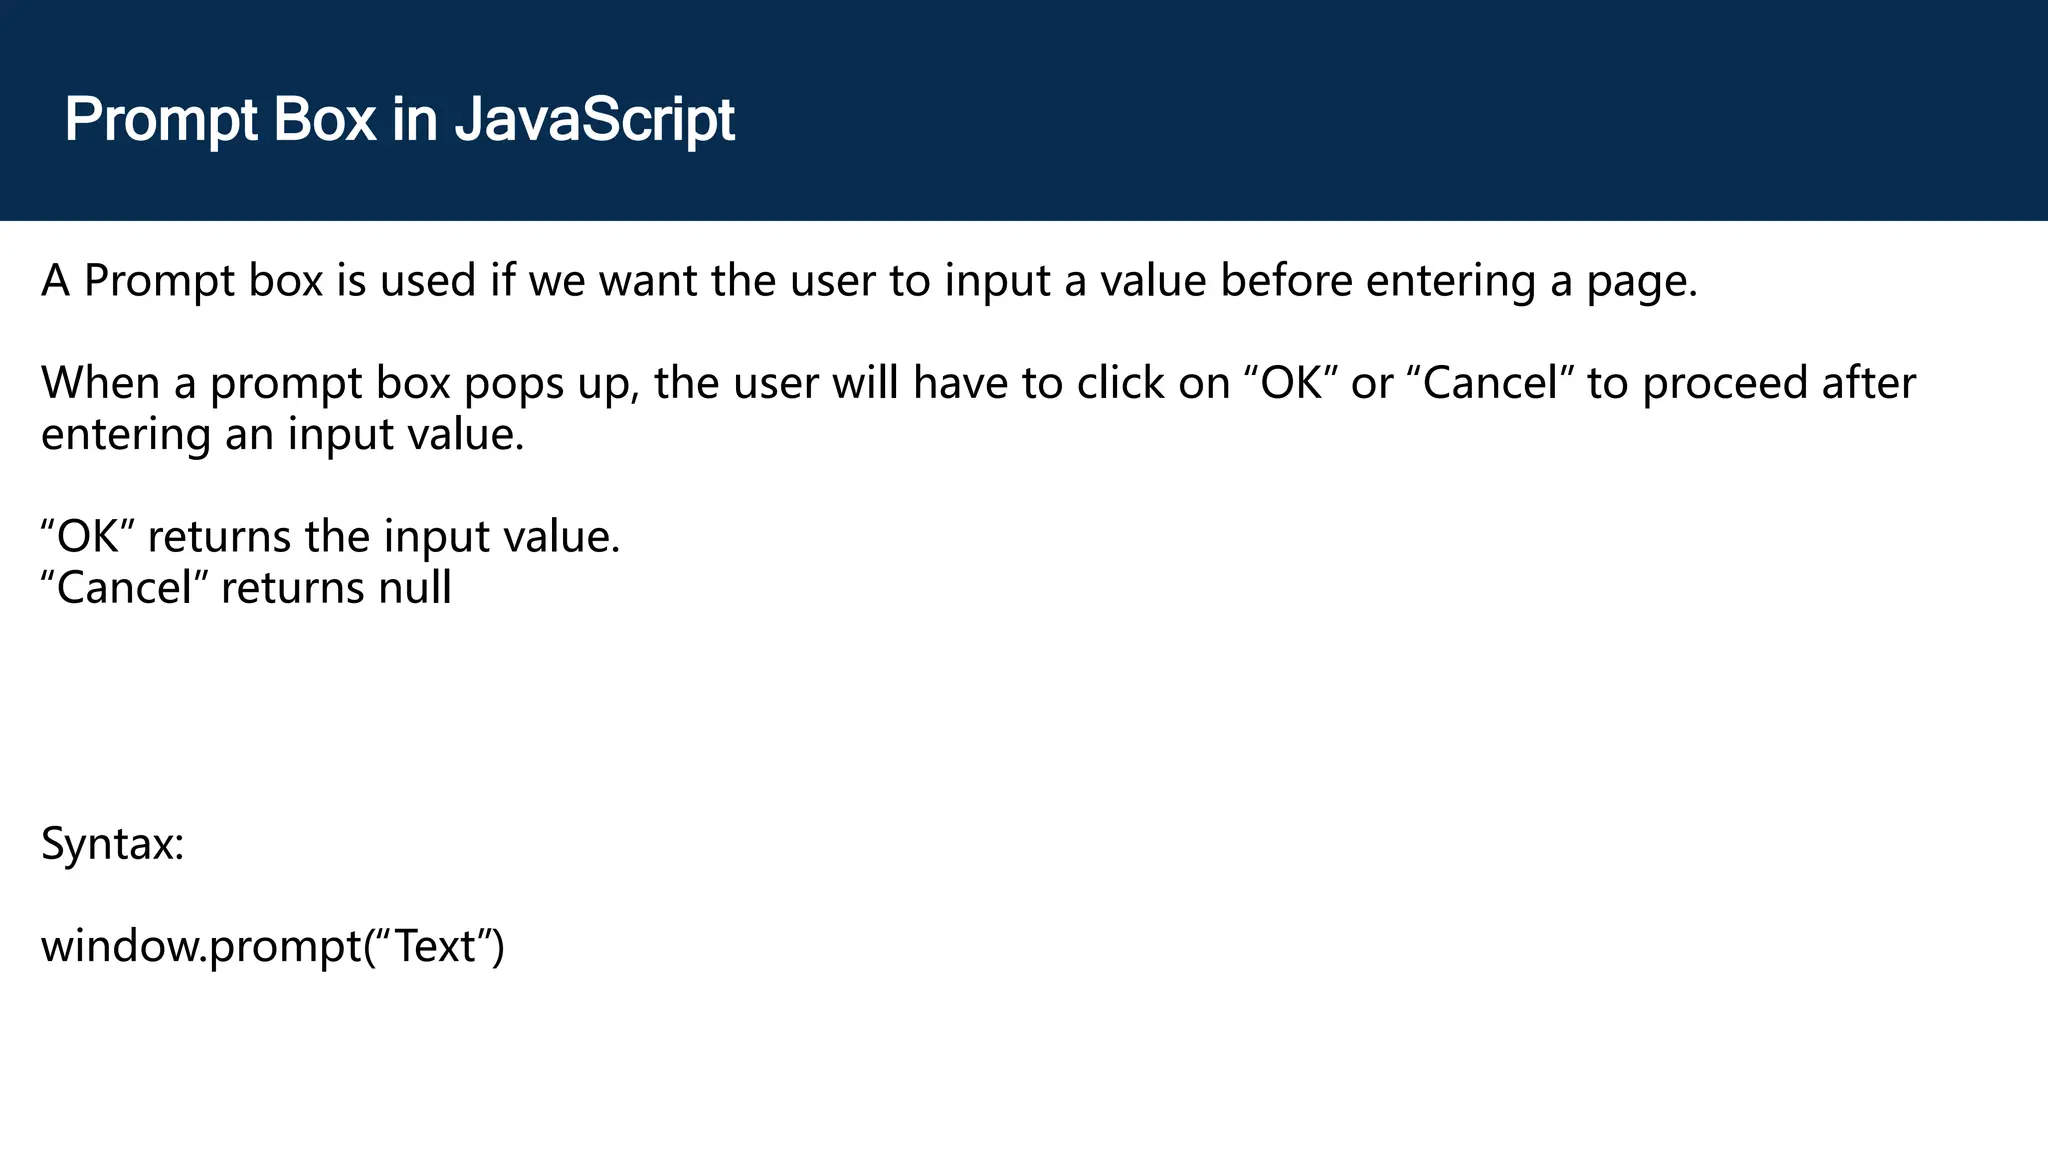The width and height of the screenshot is (2048, 1152).
Task: Click the phrase "before entering a page."
Action: (x=1458, y=281)
